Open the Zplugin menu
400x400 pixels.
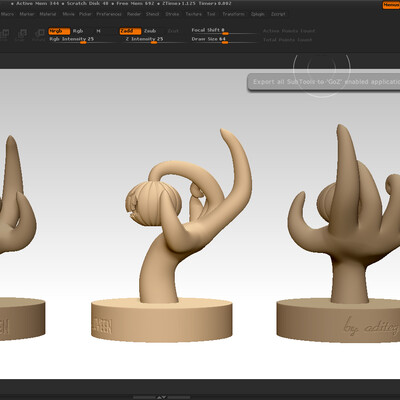(258, 14)
